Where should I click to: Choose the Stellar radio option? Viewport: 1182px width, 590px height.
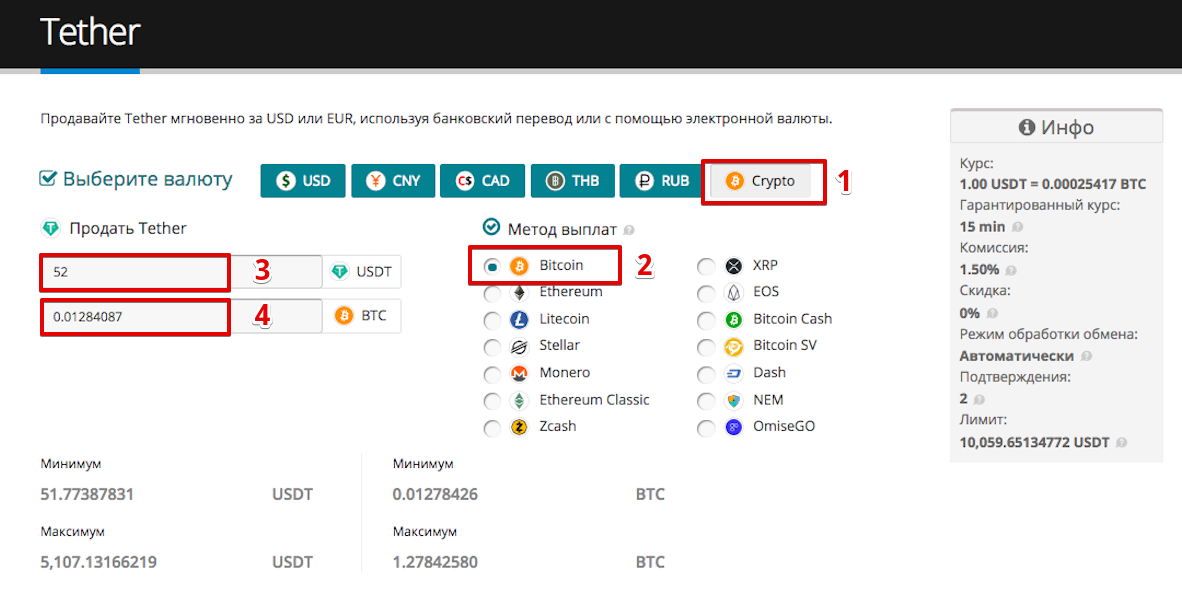click(x=492, y=347)
